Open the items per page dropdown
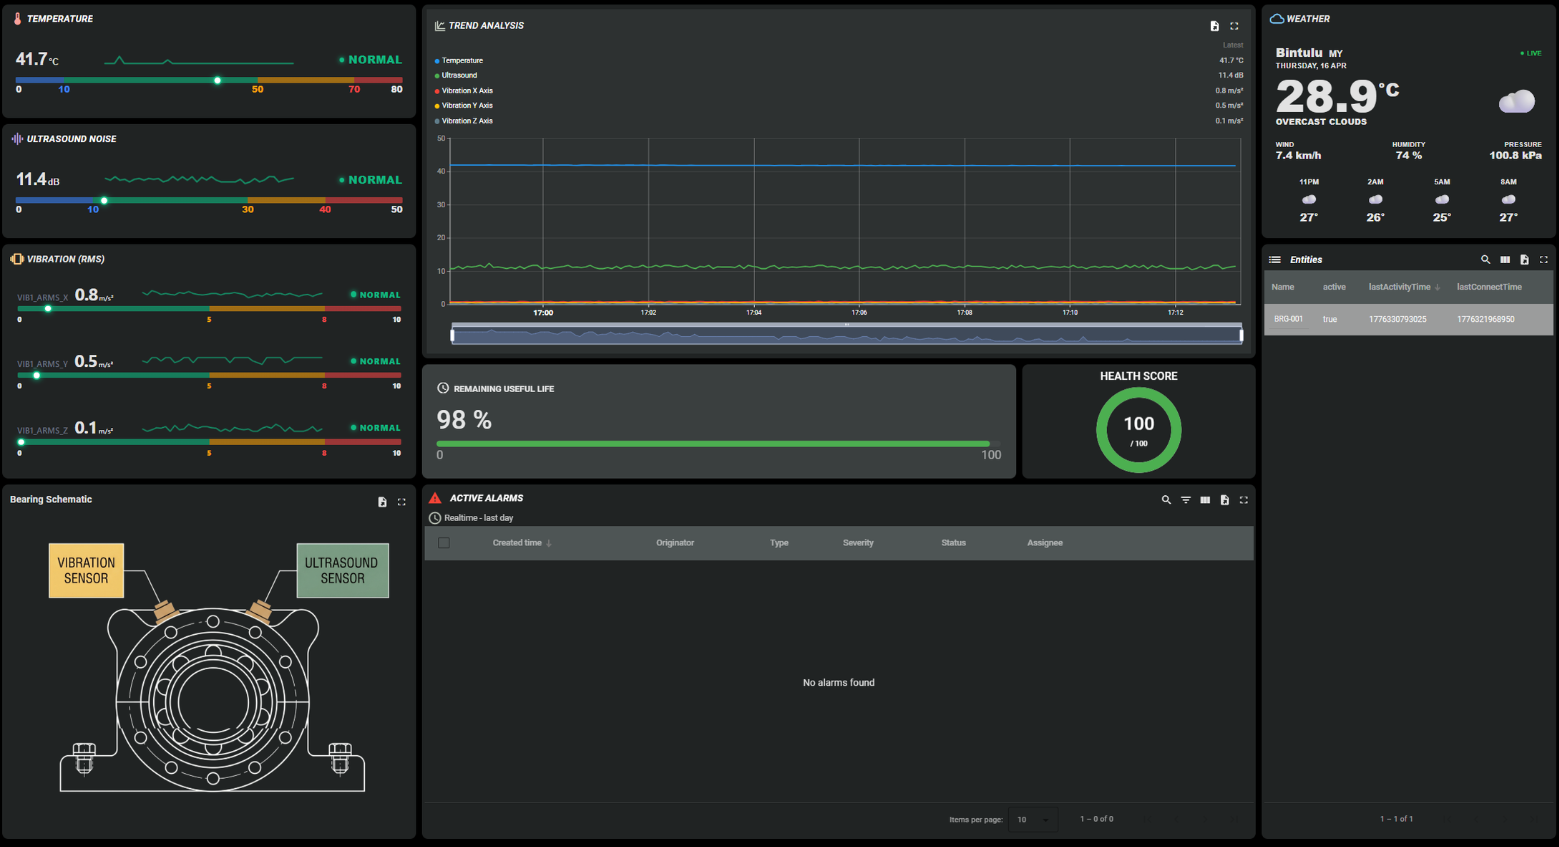The width and height of the screenshot is (1559, 847). [1032, 819]
